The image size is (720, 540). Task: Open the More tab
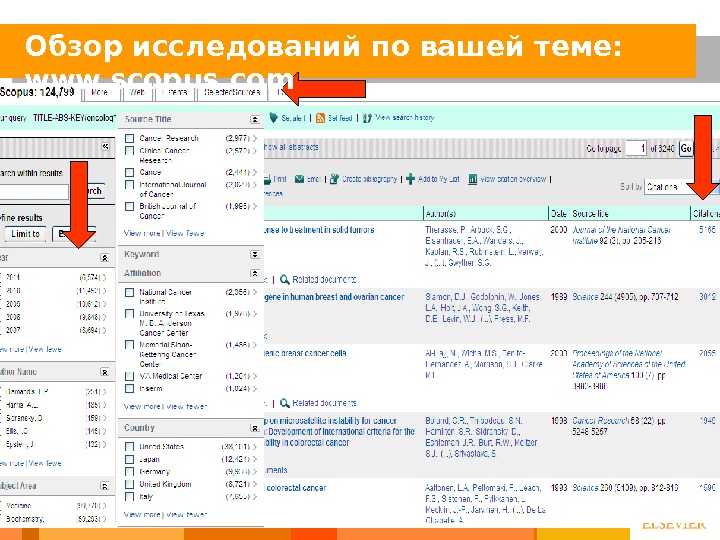tap(99, 92)
